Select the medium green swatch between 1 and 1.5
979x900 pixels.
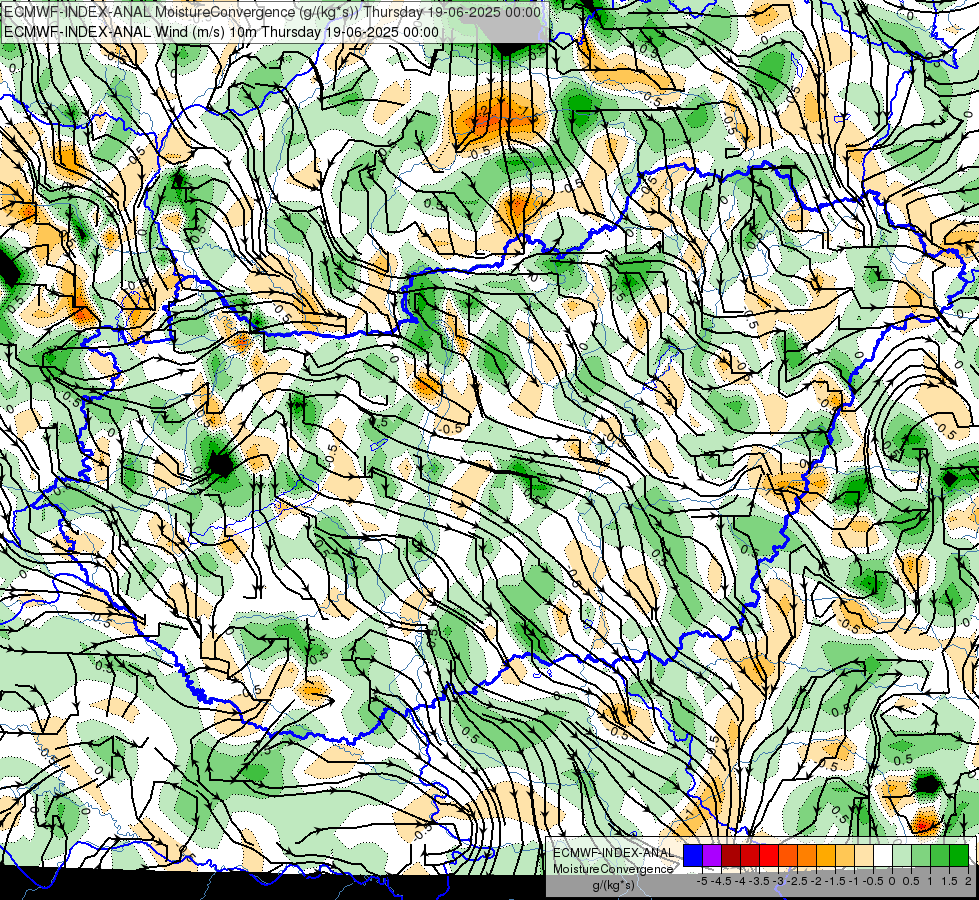[x=940, y=855]
